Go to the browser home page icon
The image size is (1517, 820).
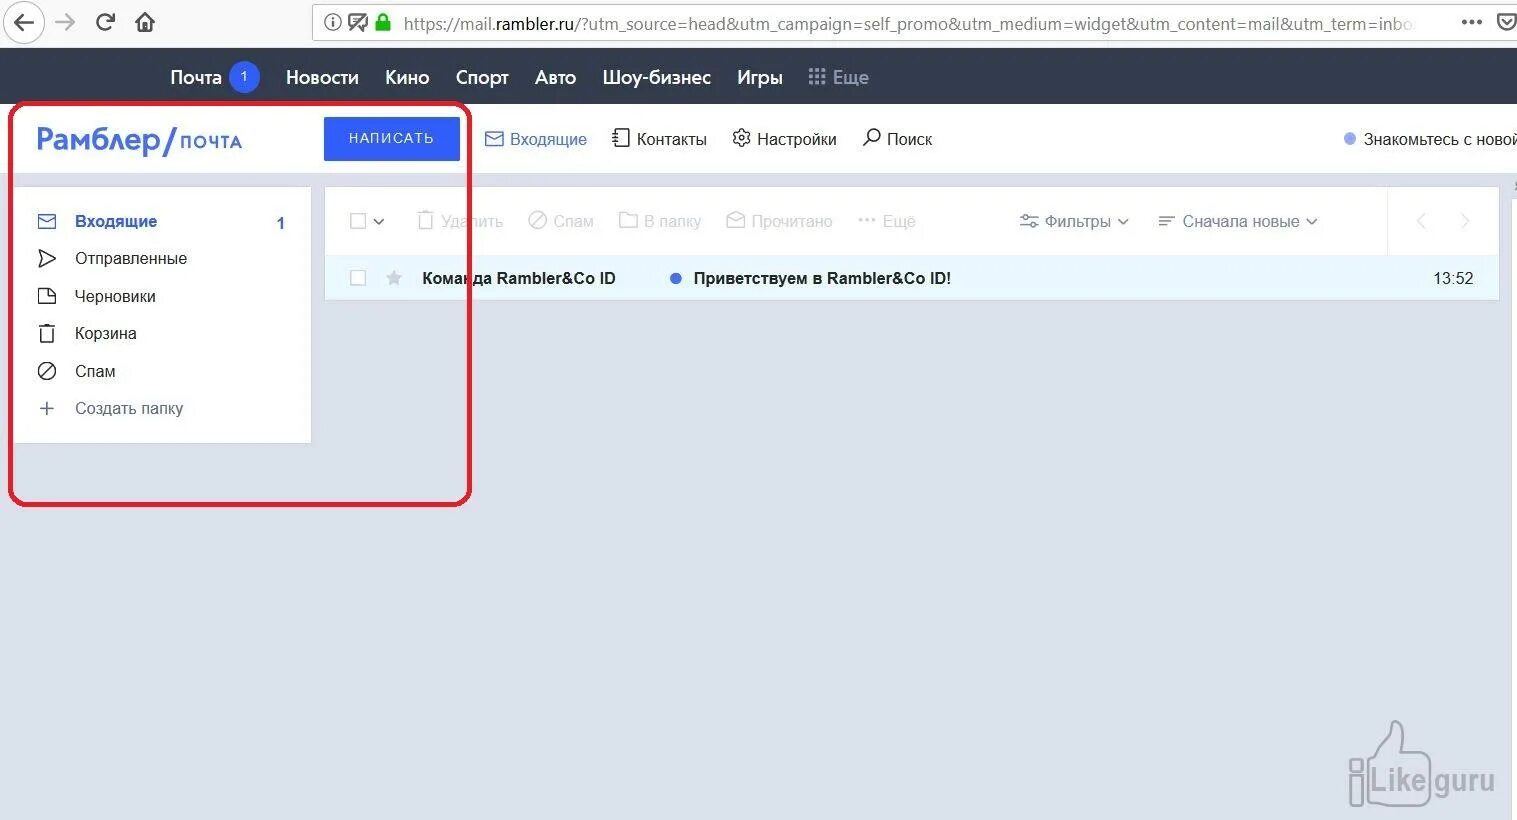(x=145, y=22)
